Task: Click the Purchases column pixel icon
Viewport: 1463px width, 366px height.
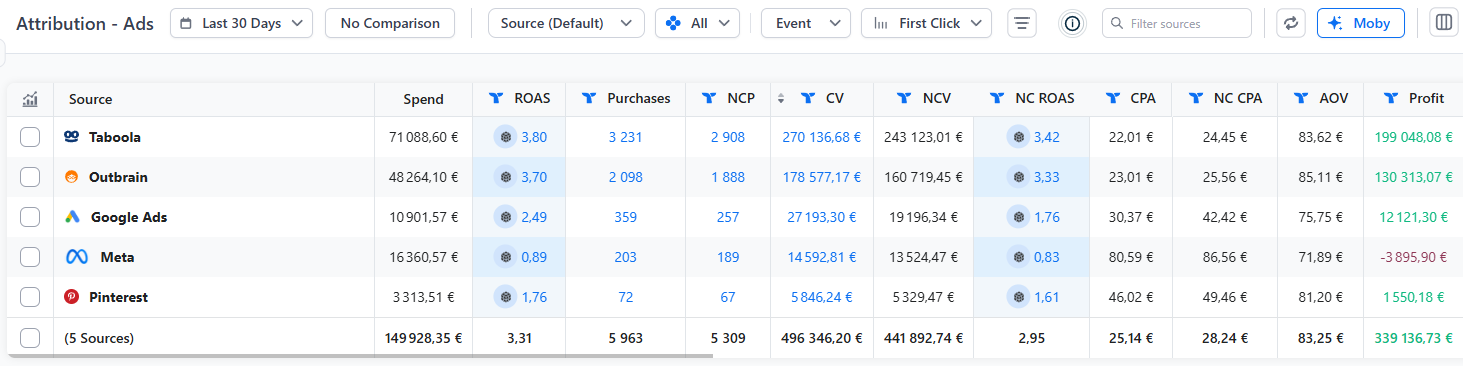Action: [588, 98]
